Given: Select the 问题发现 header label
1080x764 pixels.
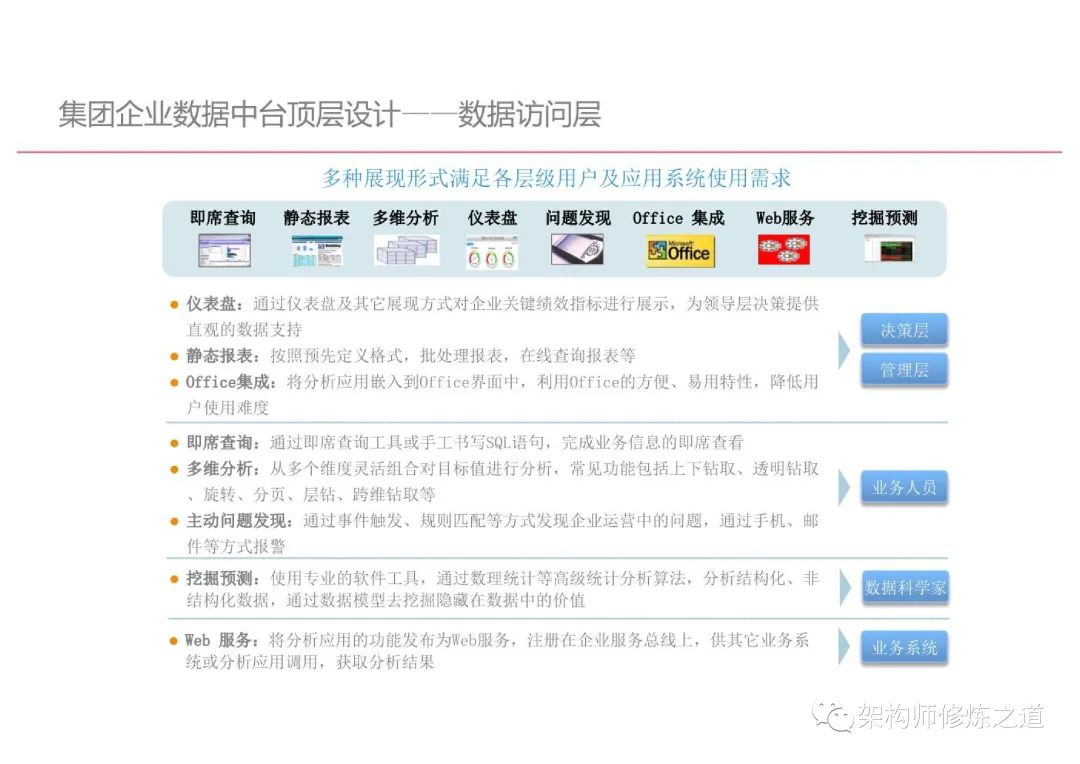Looking at the screenshot, I should tap(578, 218).
